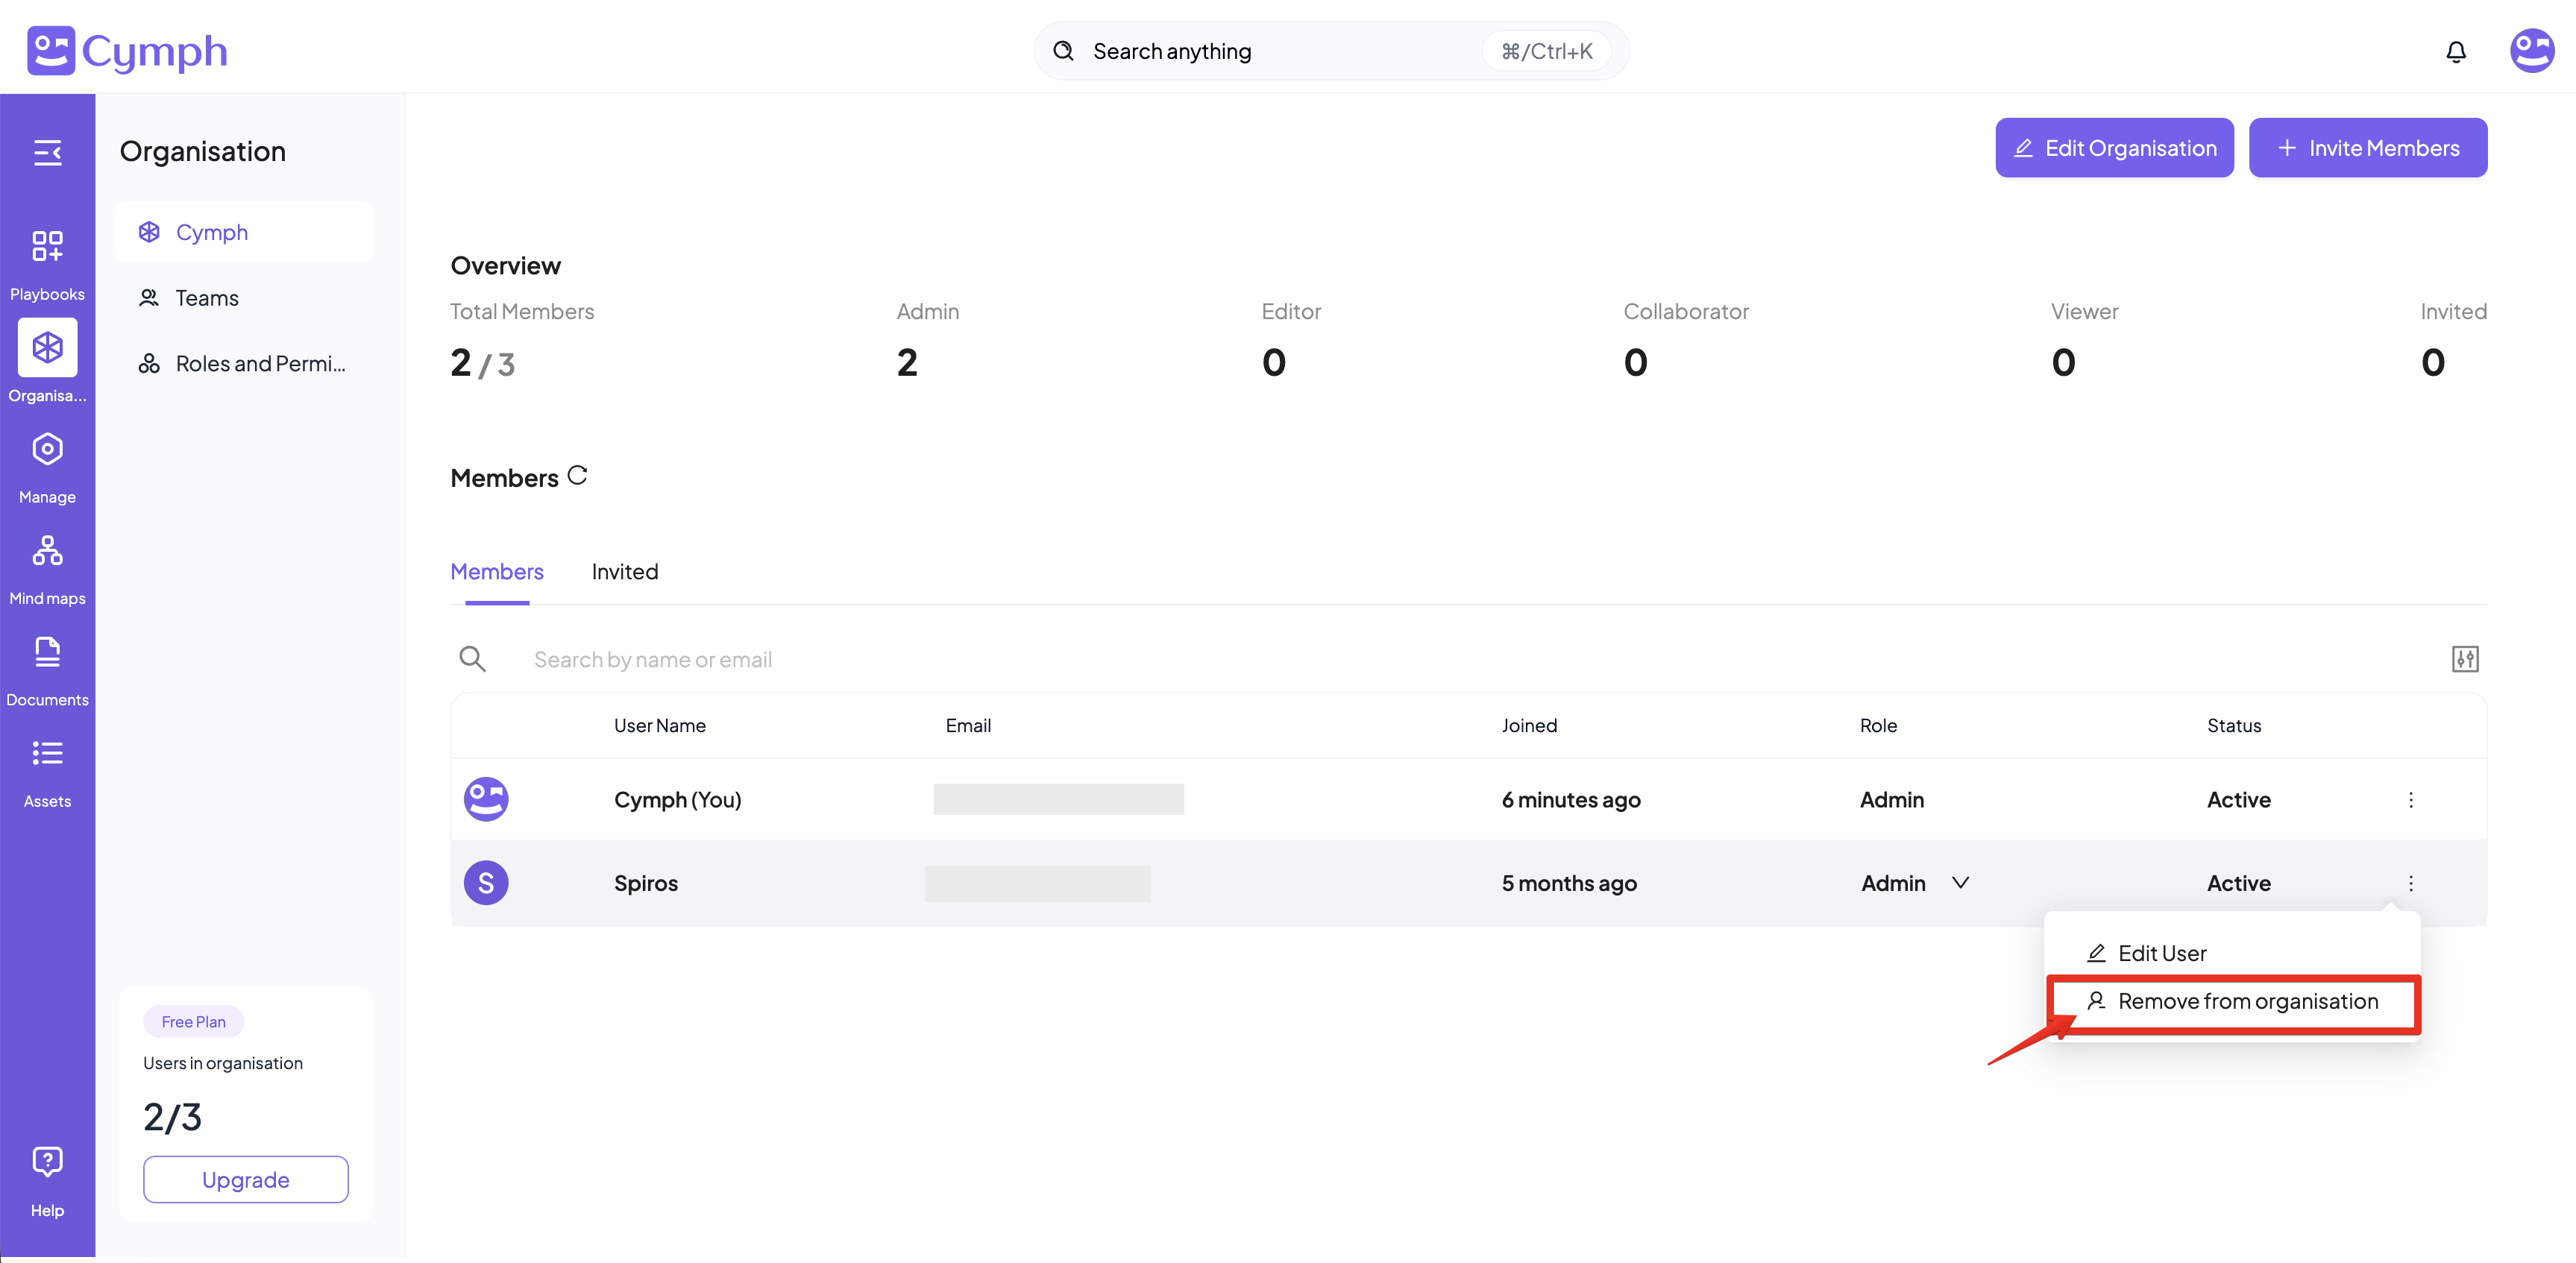Expand Spiros's Admin role dropdown
This screenshot has height=1263, width=2576.
pos(1959,882)
